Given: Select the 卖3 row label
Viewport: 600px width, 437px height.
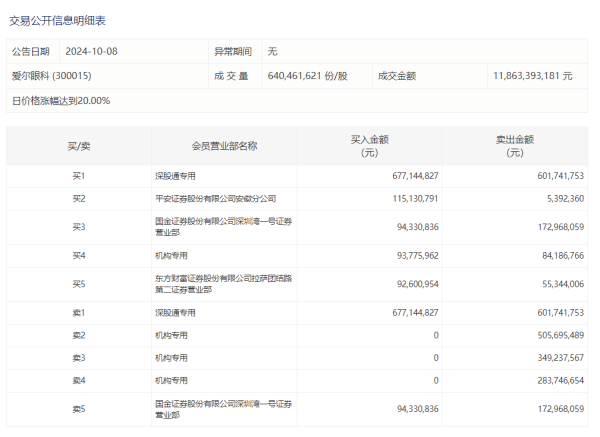Looking at the screenshot, I should click(79, 358).
